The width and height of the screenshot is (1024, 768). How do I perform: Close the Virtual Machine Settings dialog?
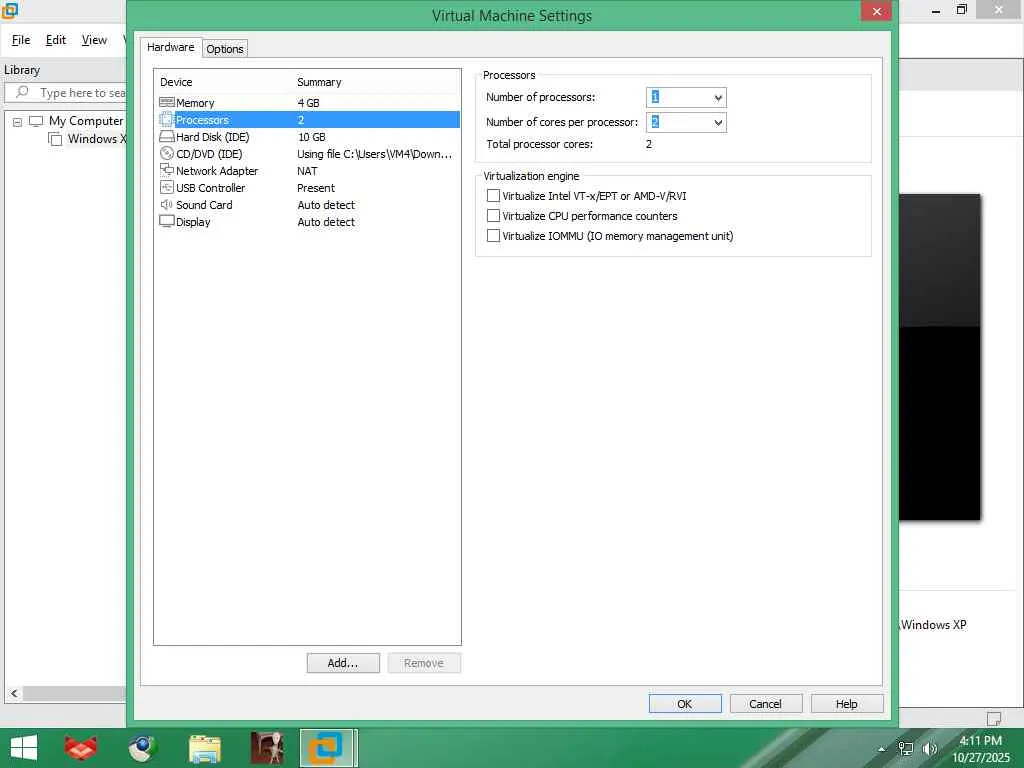(876, 11)
